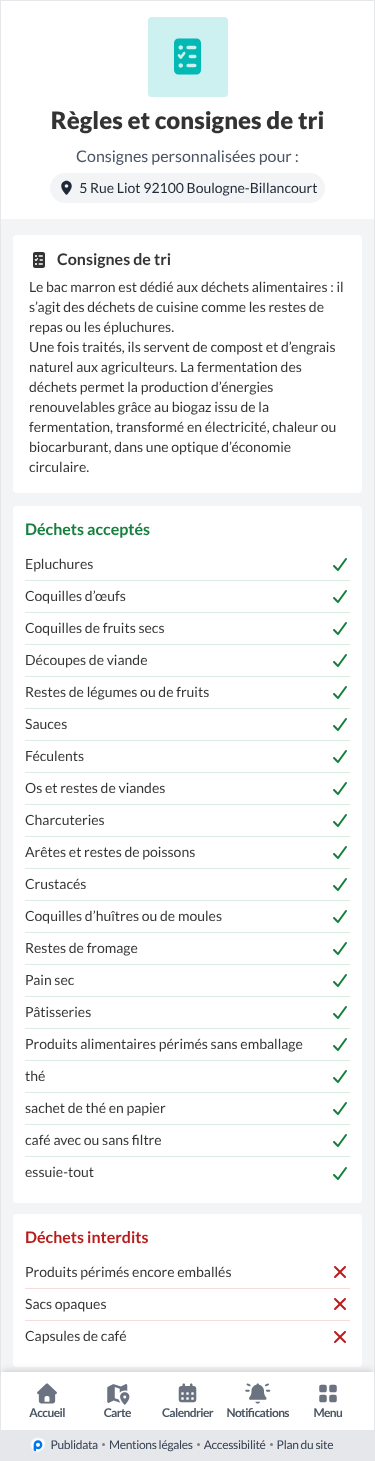
Task: Click the Publidata footer link
Action: coord(73,1445)
